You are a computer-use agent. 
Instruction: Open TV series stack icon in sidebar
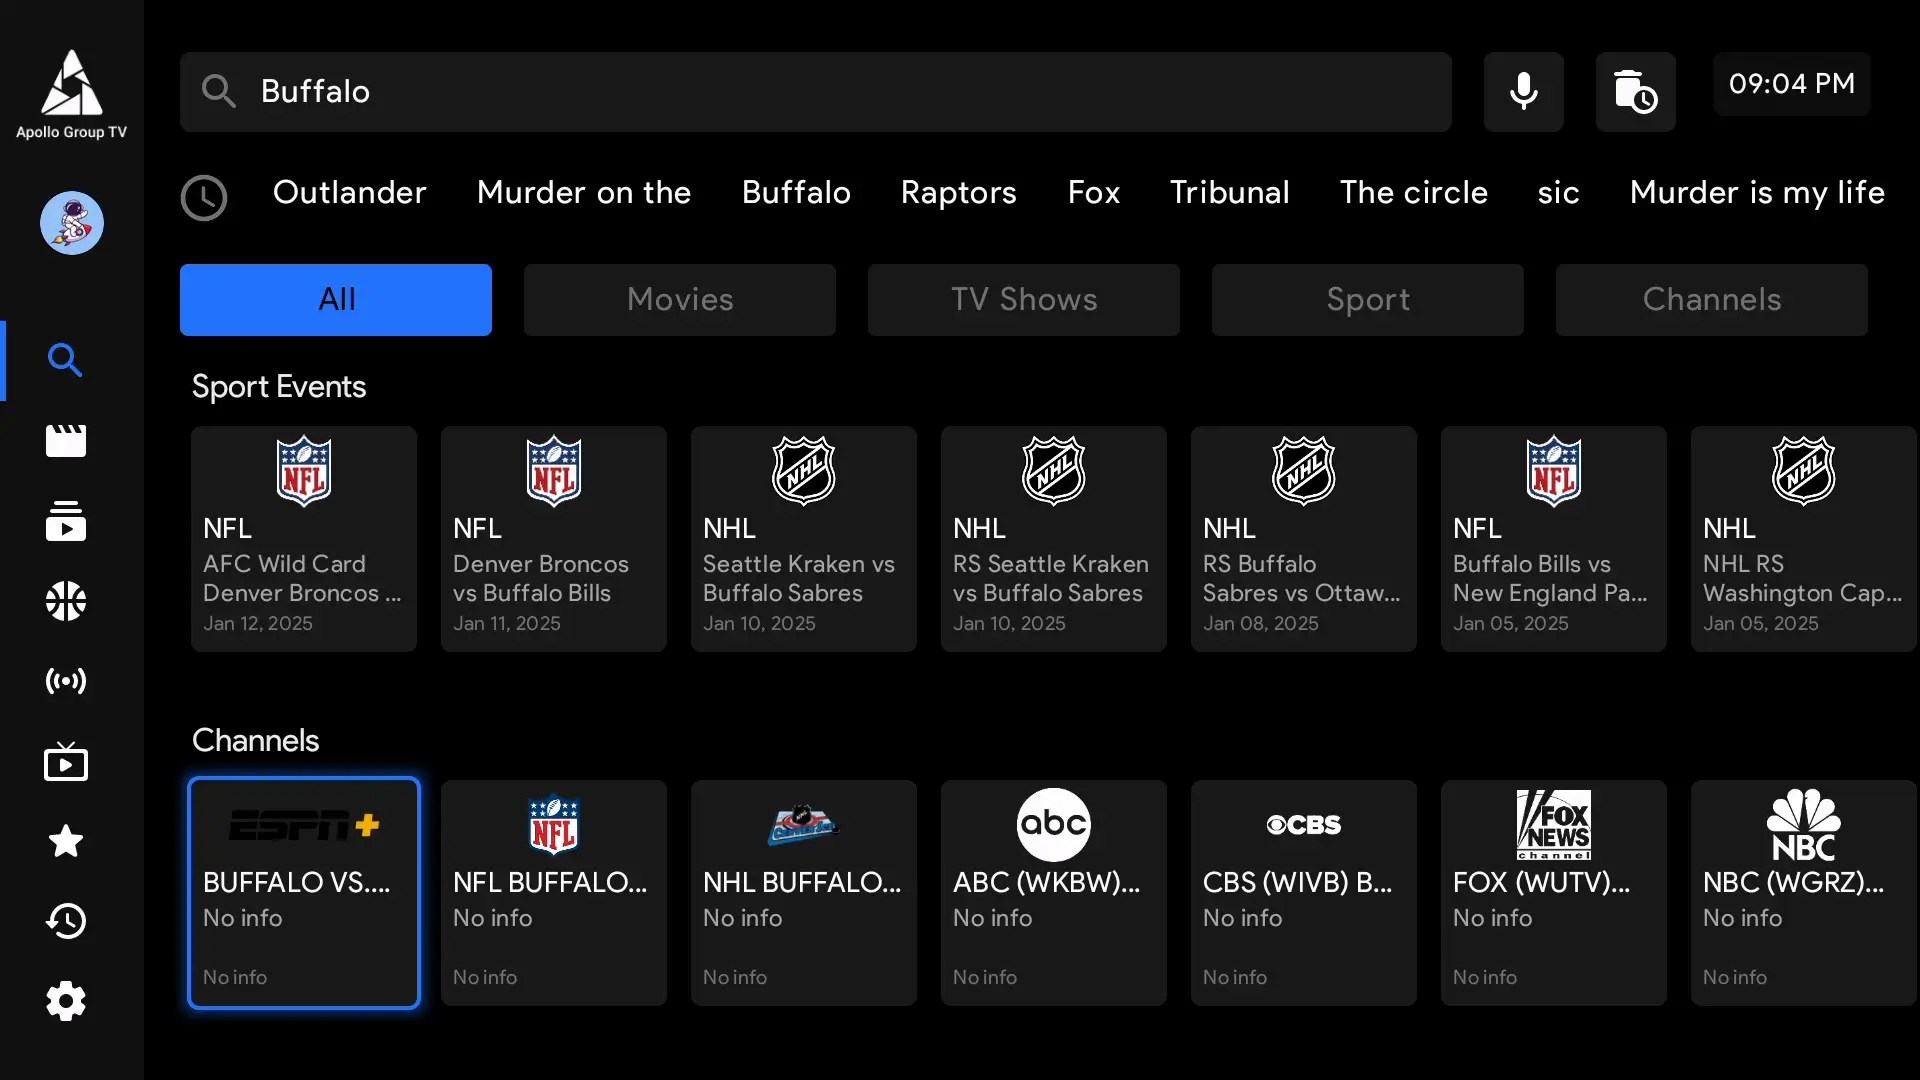point(66,521)
